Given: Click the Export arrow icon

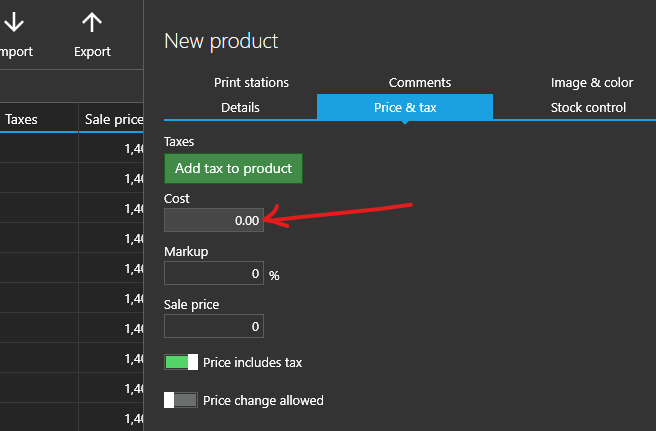Looking at the screenshot, I should pyautogui.click(x=92, y=23).
